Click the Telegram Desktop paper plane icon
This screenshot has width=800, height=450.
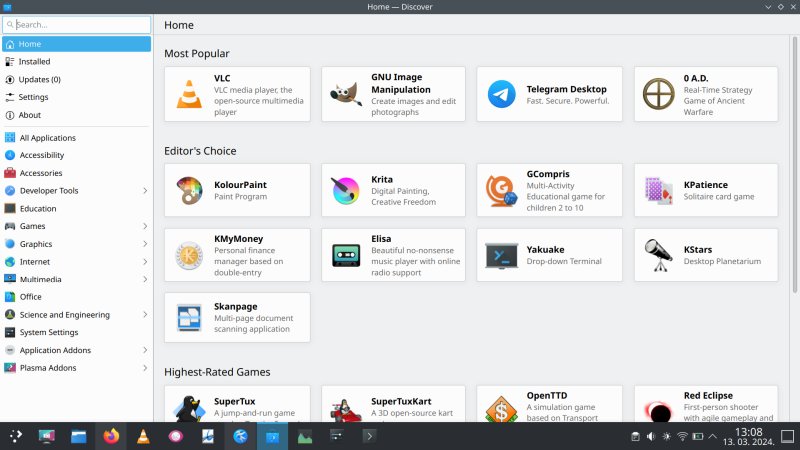click(x=501, y=94)
